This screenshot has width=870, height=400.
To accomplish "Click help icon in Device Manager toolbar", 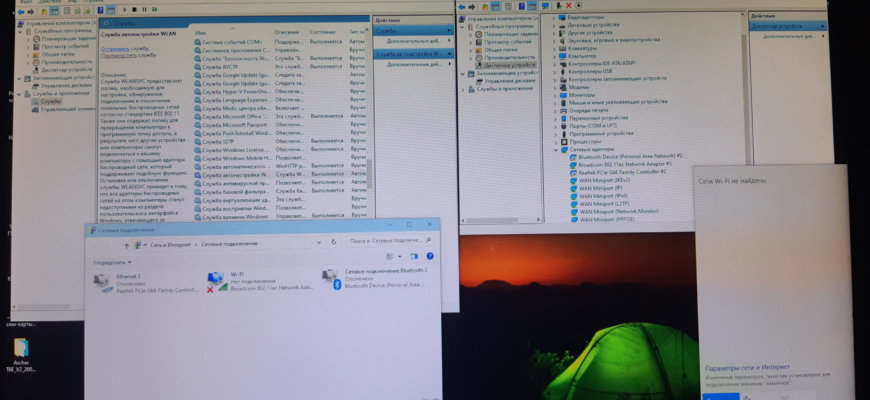I will point(522,6).
